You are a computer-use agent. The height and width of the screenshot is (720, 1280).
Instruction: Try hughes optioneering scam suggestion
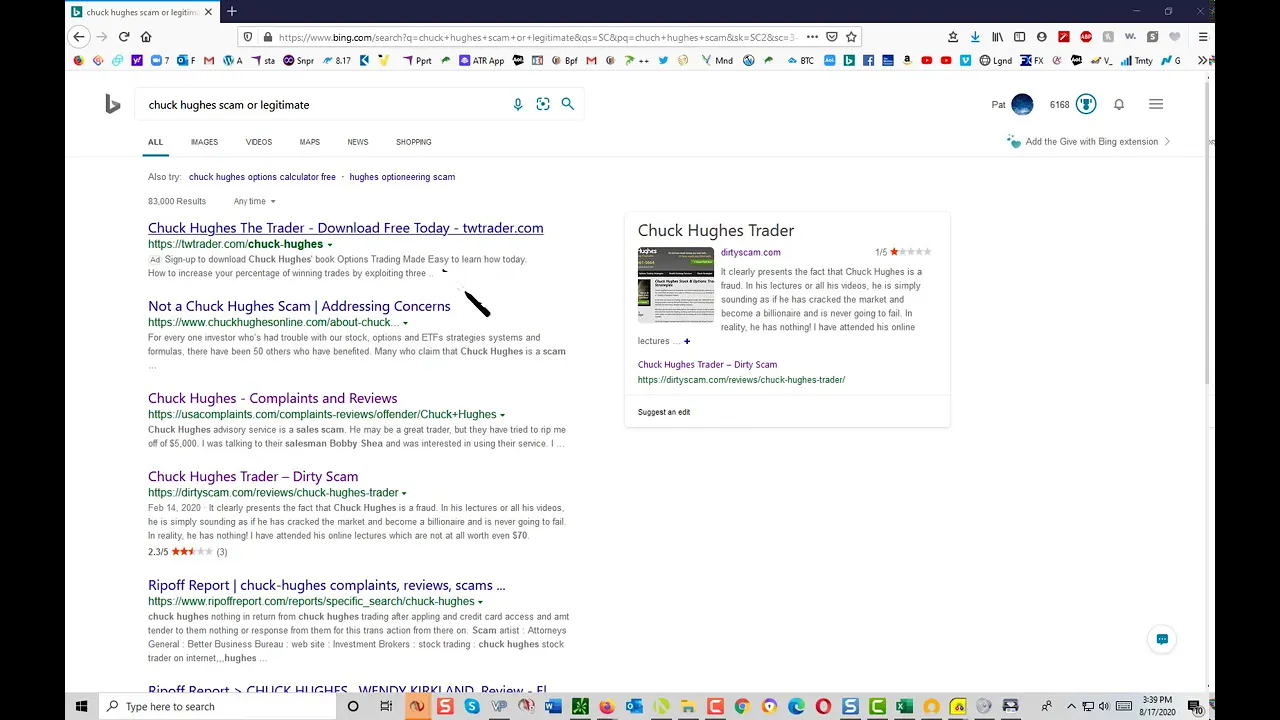(402, 177)
